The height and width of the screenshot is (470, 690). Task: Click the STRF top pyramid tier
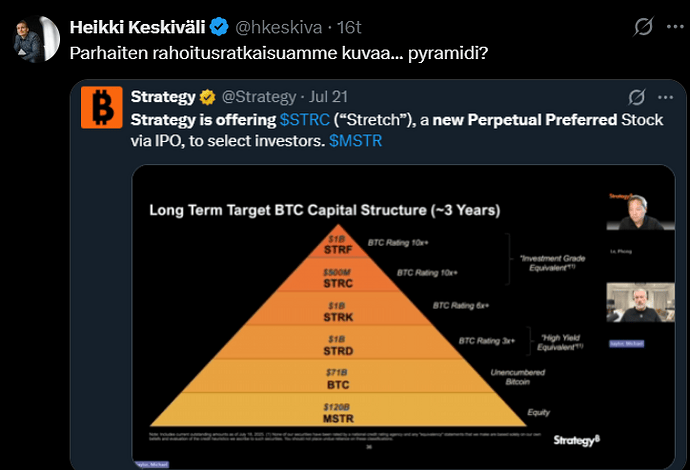point(336,246)
